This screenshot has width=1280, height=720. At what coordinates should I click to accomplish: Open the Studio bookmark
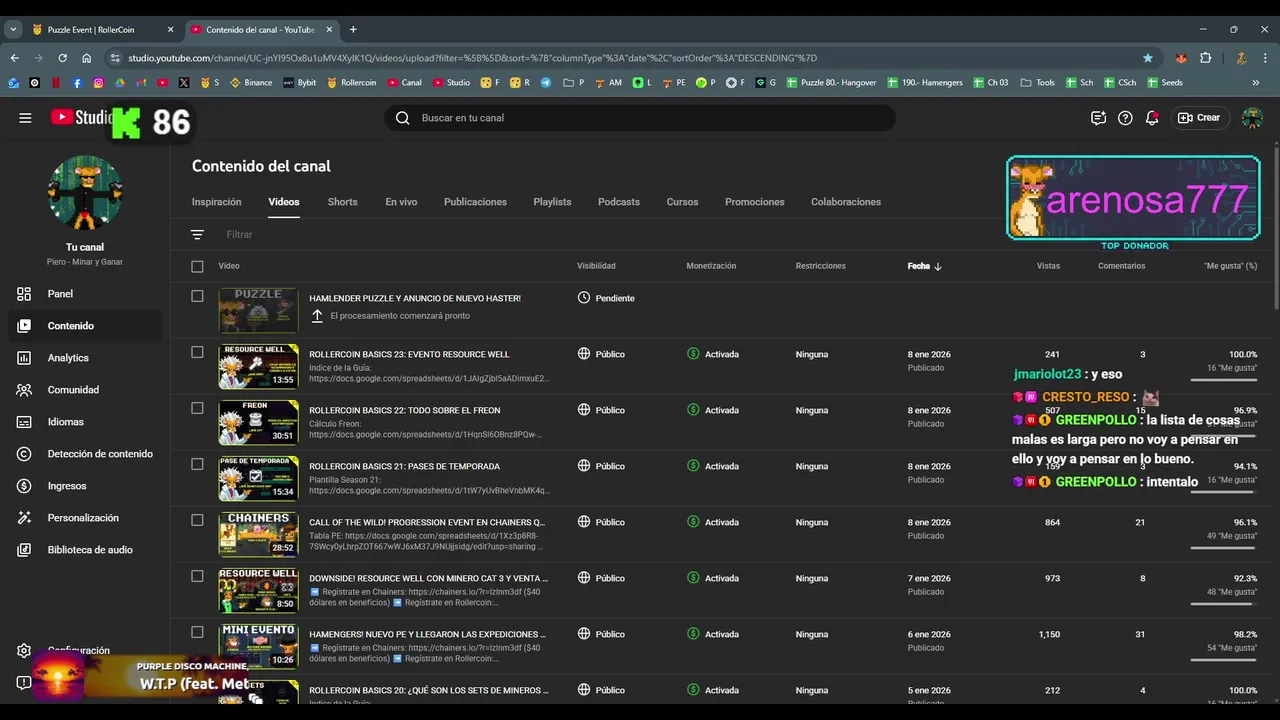(x=451, y=83)
